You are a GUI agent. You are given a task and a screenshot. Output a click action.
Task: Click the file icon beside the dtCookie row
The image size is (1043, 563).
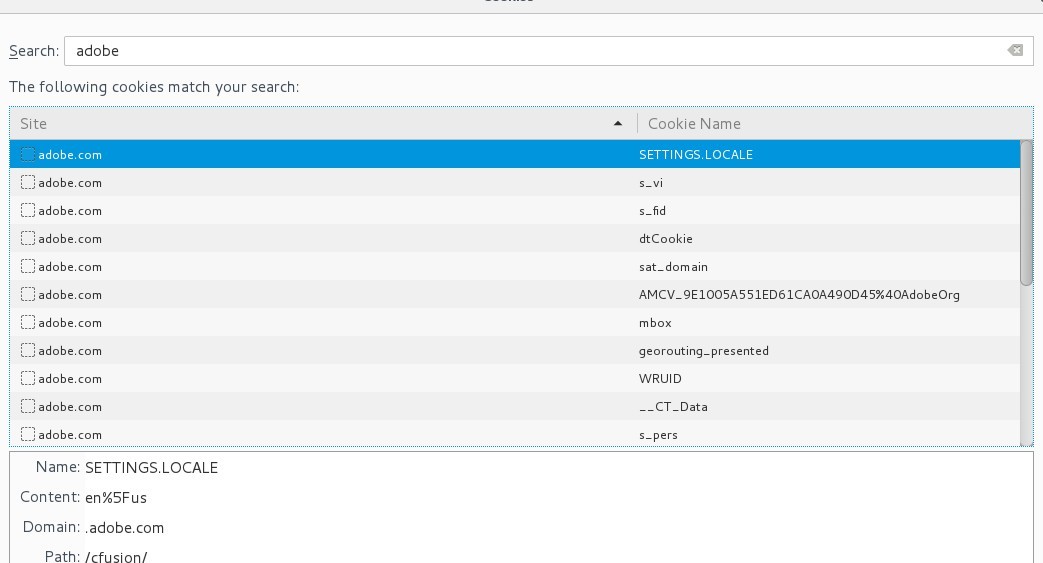[x=28, y=239]
